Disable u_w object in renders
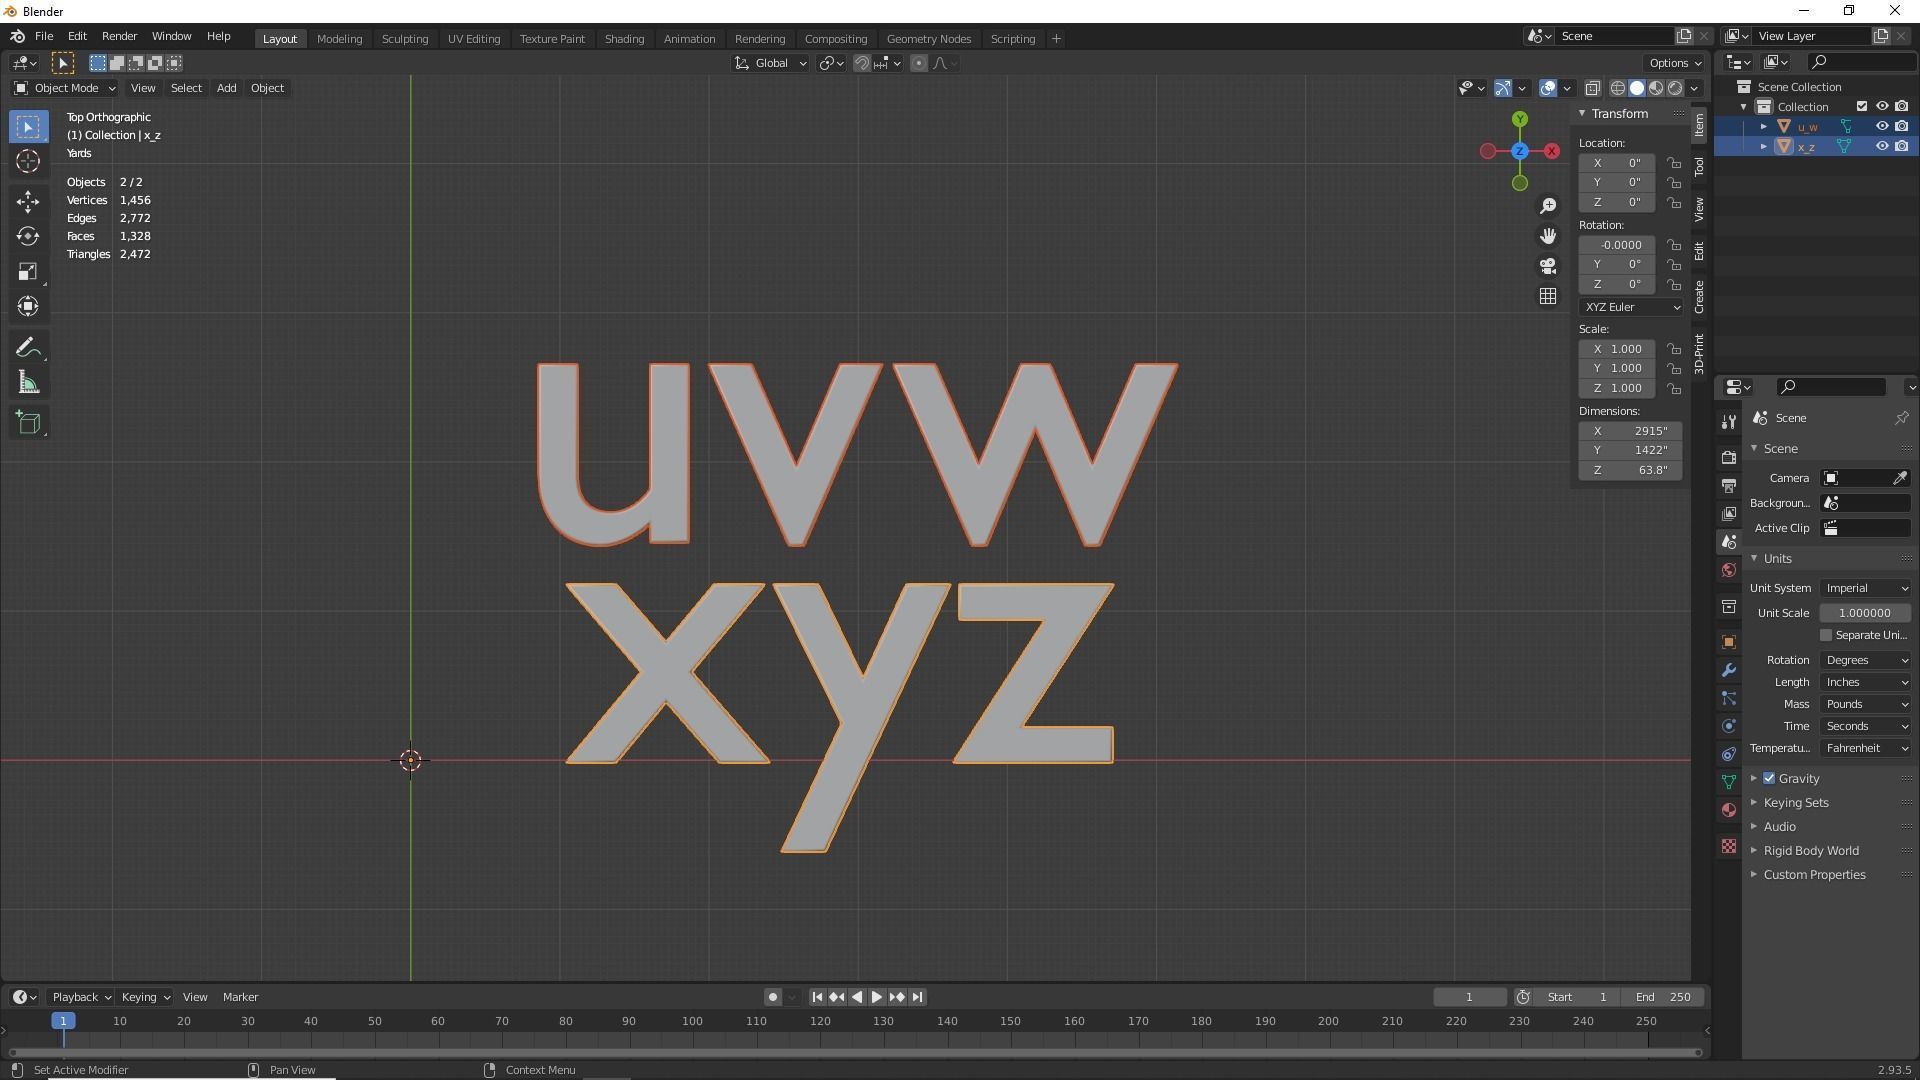Screen dimensions: 1920x1080 1901,126
